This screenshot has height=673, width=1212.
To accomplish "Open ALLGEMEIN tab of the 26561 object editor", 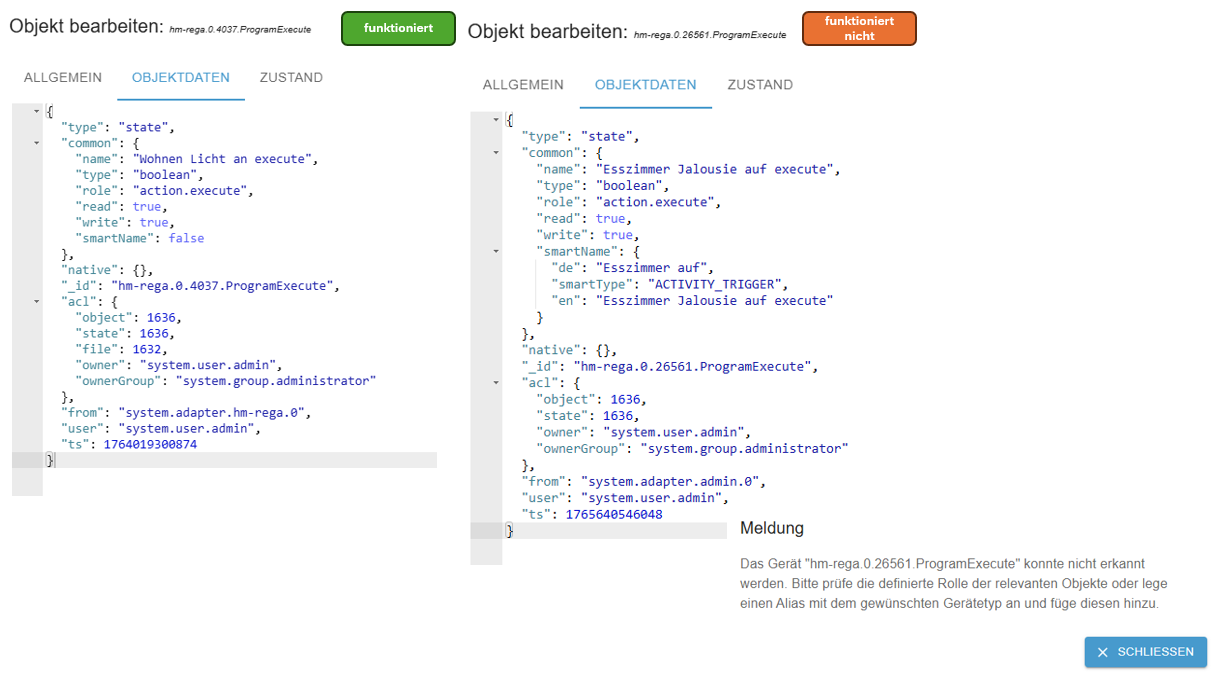I will point(523,85).
